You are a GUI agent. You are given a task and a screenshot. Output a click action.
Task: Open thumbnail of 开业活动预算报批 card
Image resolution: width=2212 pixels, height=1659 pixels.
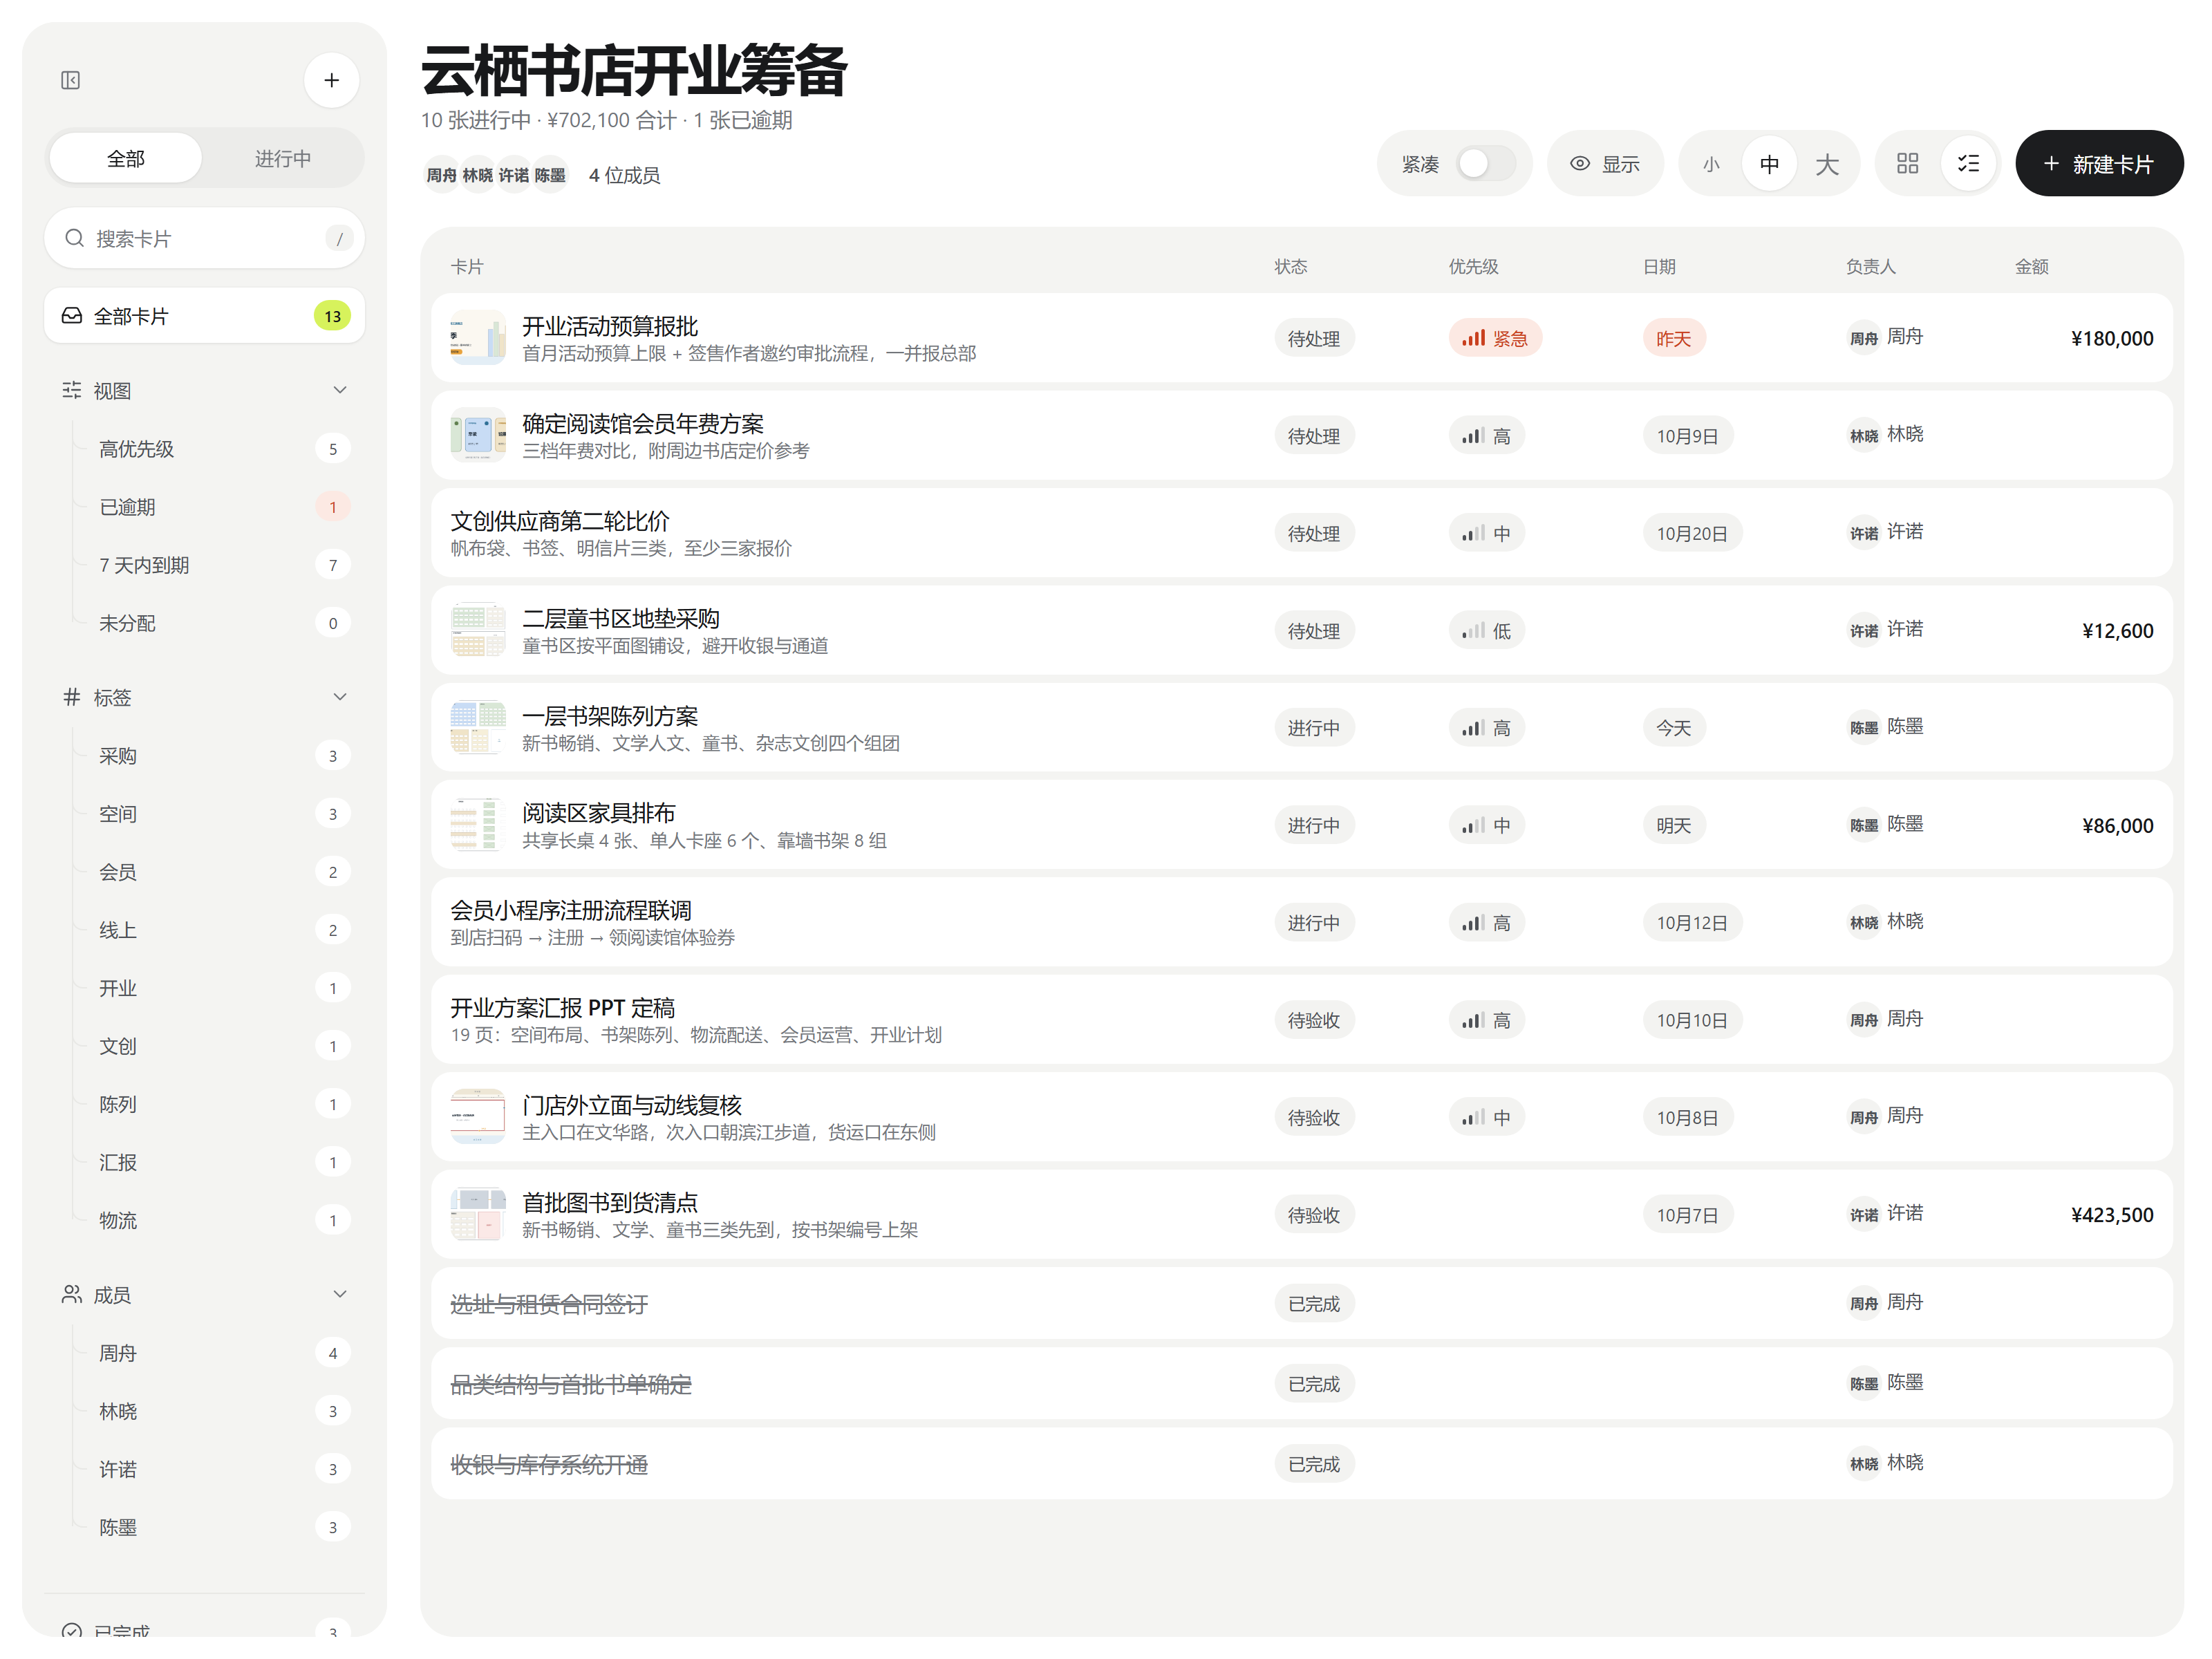click(477, 338)
